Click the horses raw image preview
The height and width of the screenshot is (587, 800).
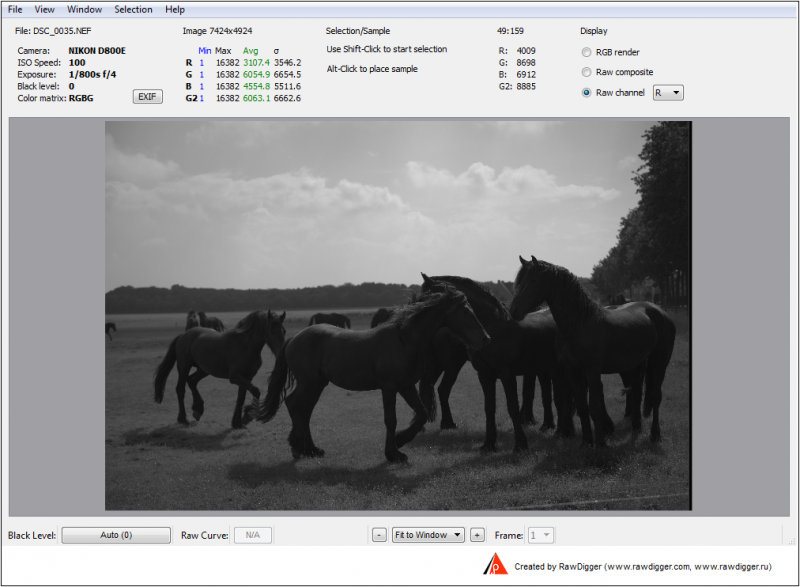click(398, 315)
